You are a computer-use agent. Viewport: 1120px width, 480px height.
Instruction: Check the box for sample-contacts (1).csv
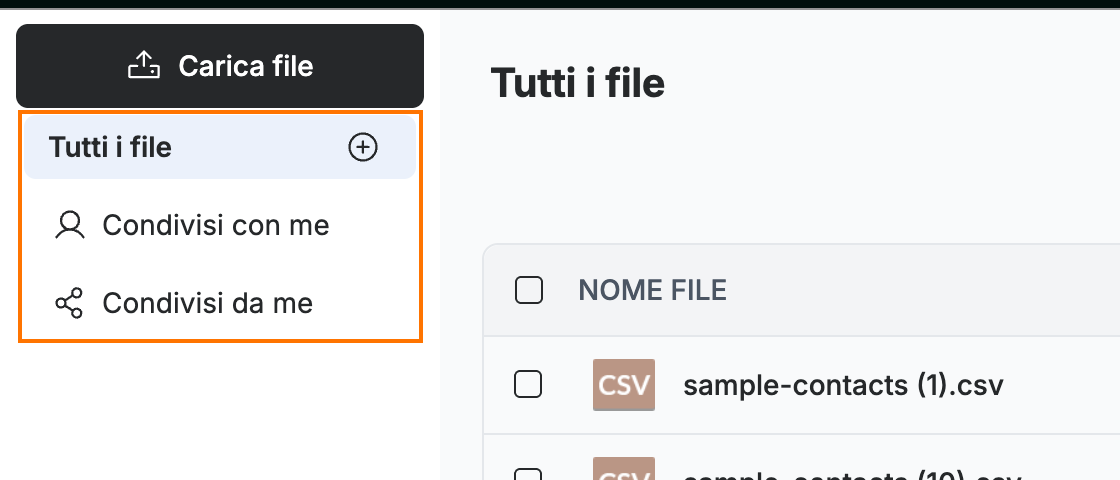pyautogui.click(x=529, y=385)
